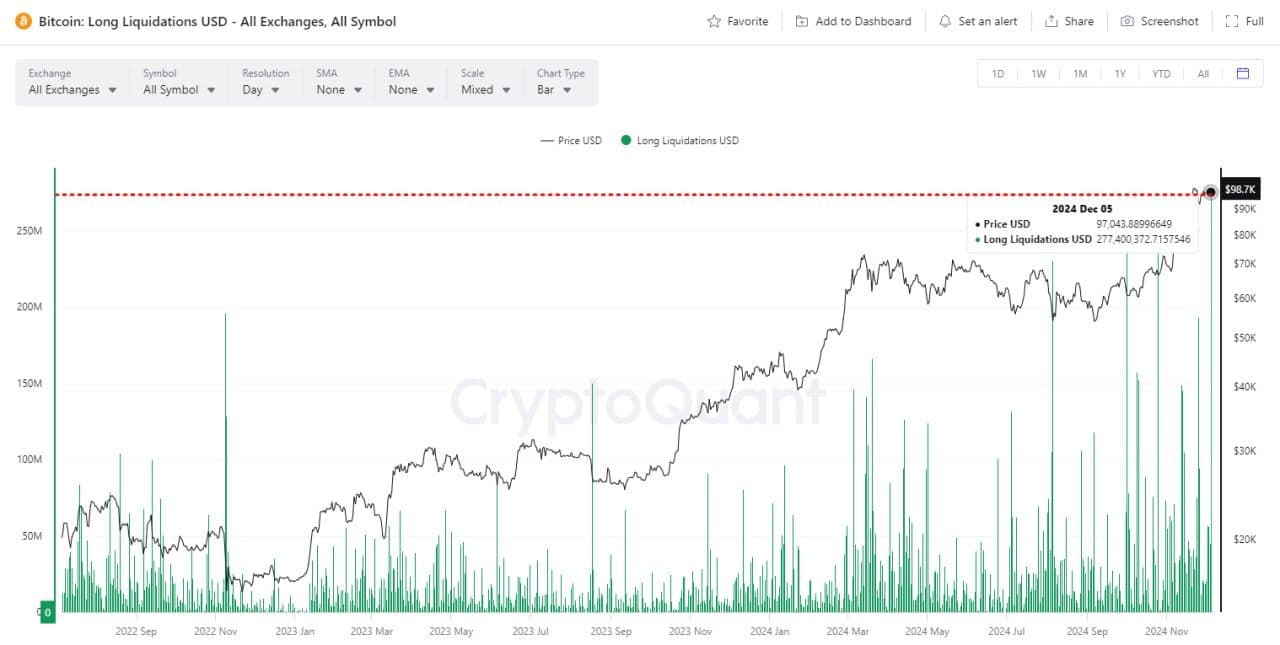
Task: Choose the 1M time range button
Action: (x=1080, y=74)
